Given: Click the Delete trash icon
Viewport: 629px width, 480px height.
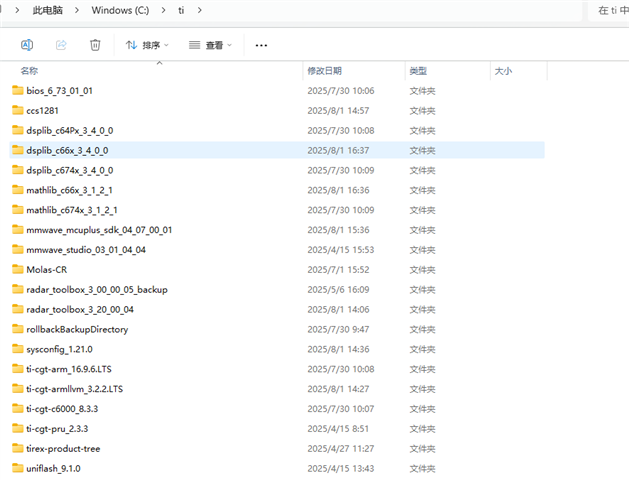Looking at the screenshot, I should [95, 45].
